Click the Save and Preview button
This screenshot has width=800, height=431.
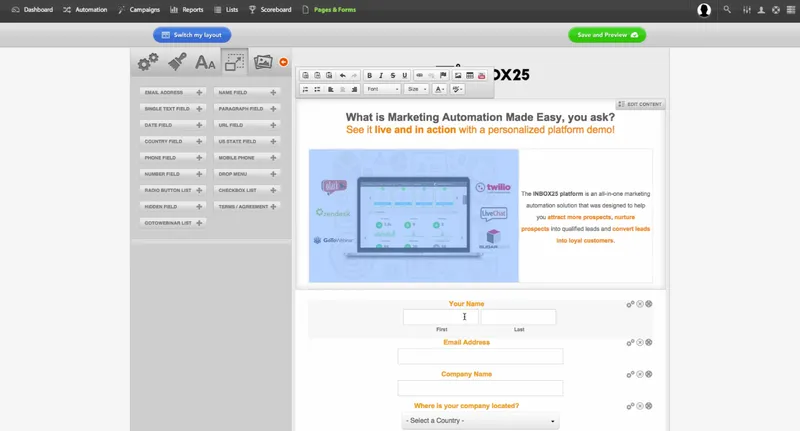[607, 35]
